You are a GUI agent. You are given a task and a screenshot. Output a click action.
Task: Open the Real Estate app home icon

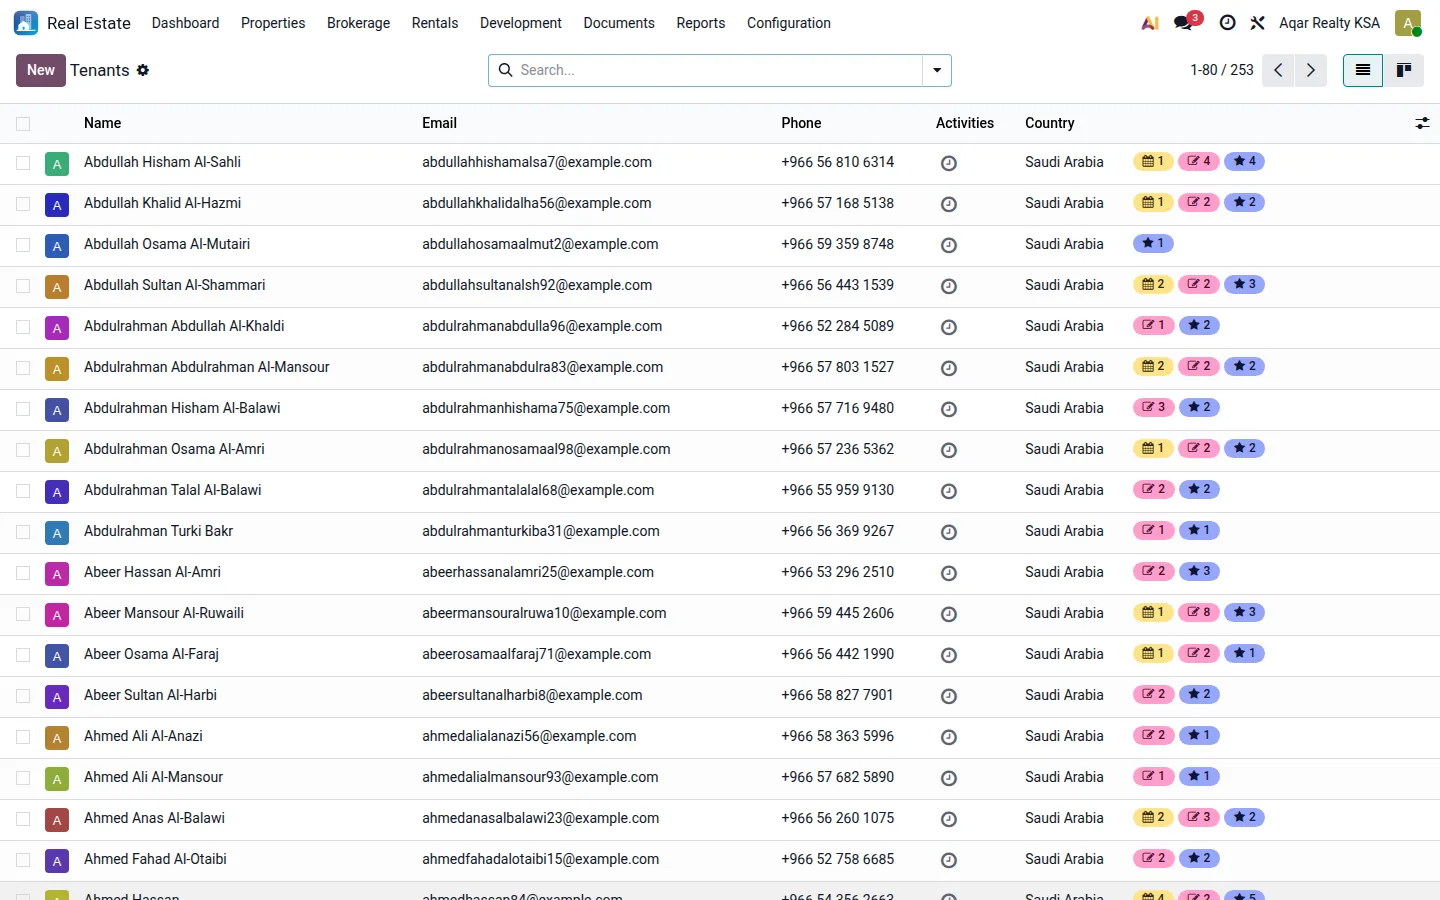pos(26,23)
